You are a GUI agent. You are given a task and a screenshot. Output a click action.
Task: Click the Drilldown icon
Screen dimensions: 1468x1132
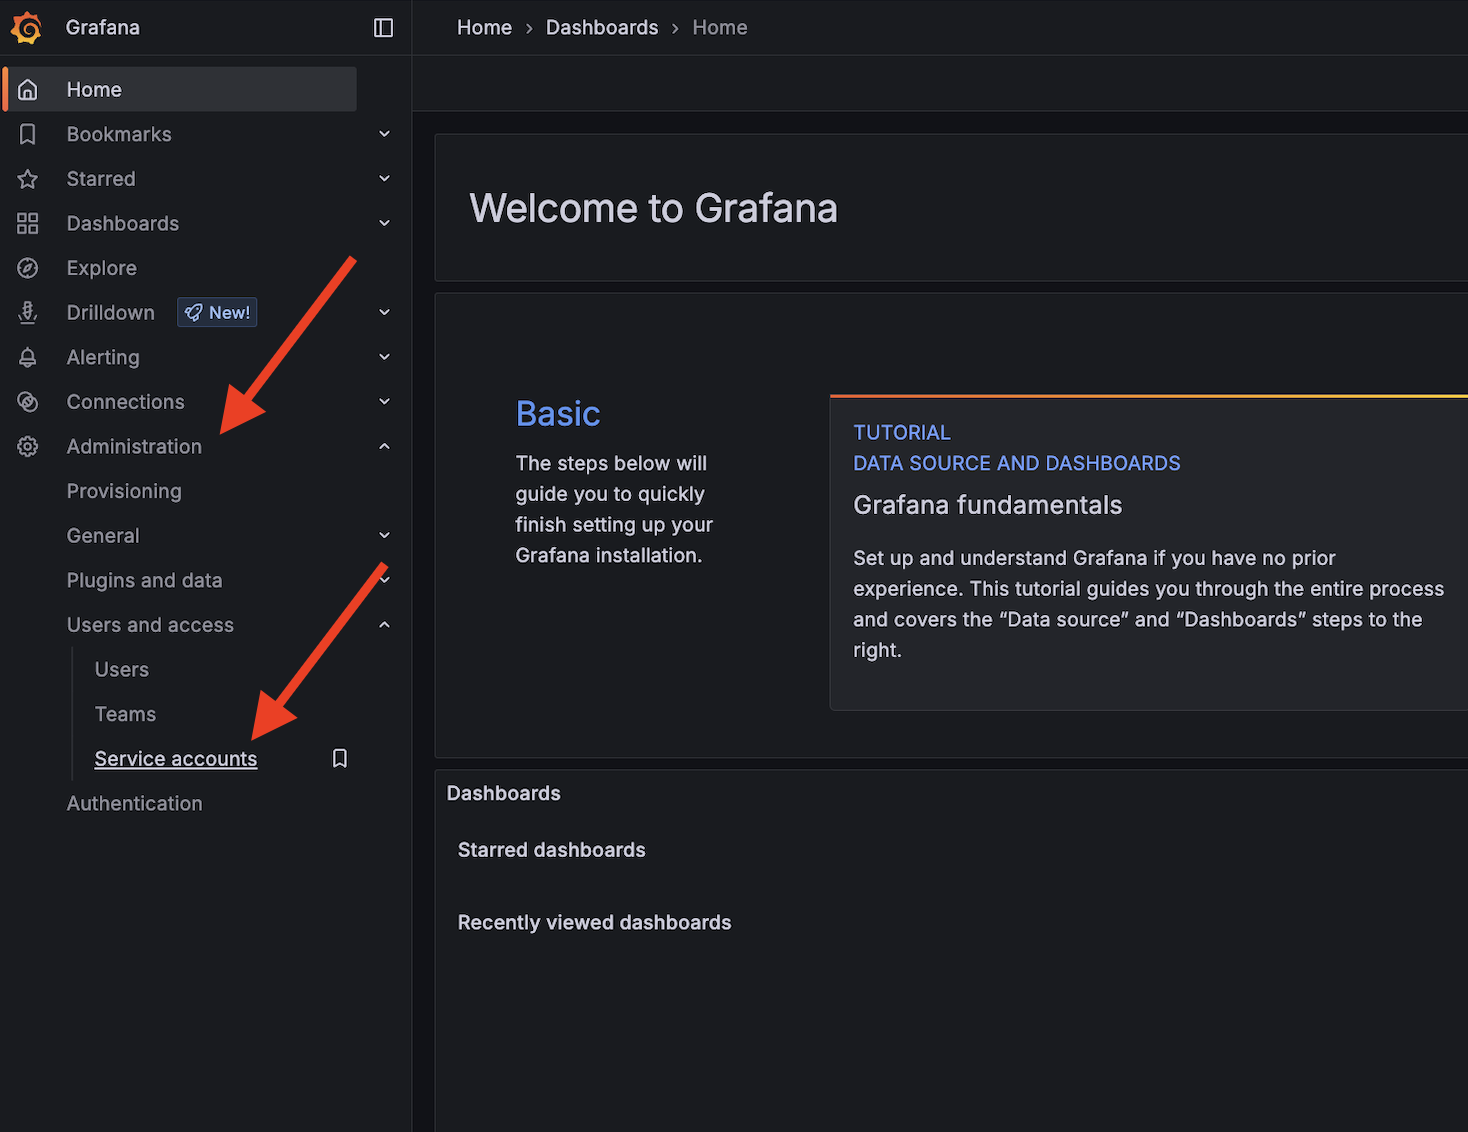point(28,312)
